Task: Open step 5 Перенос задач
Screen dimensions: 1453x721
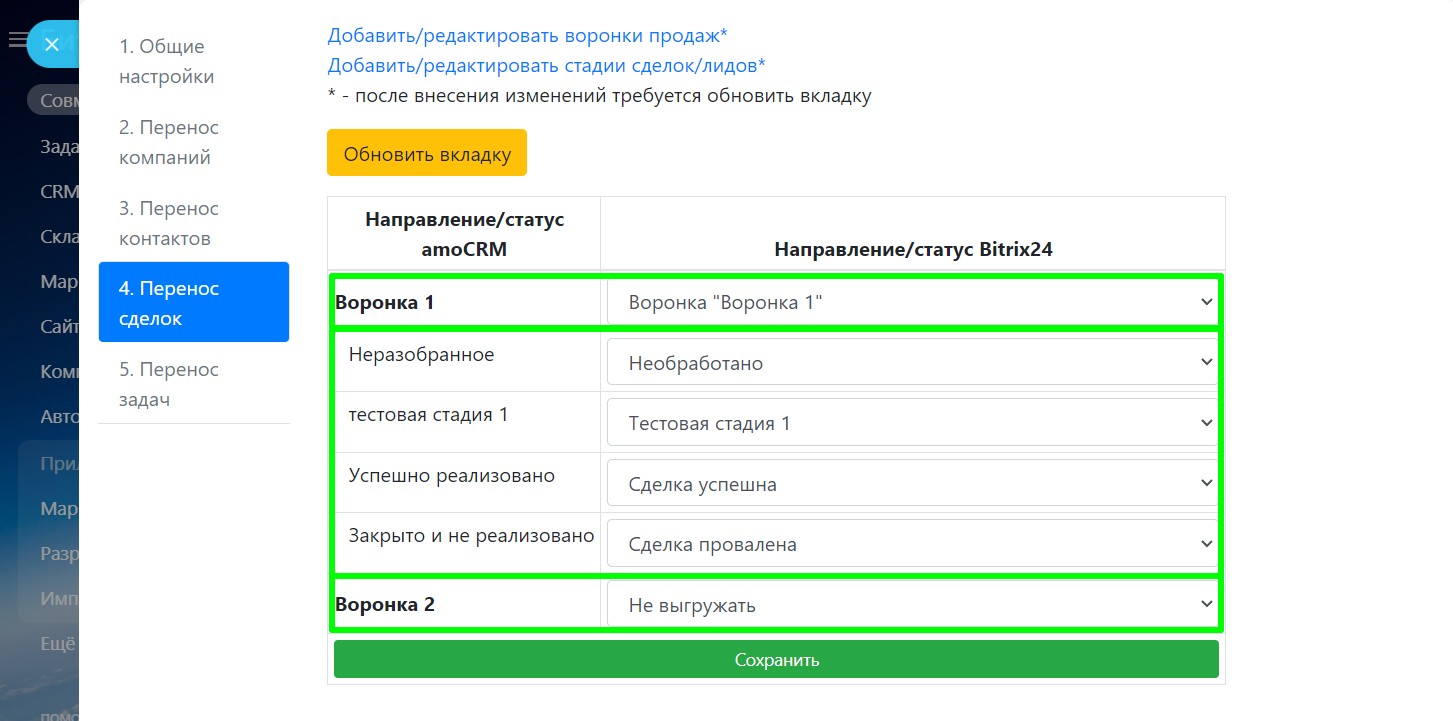Action: 193,384
